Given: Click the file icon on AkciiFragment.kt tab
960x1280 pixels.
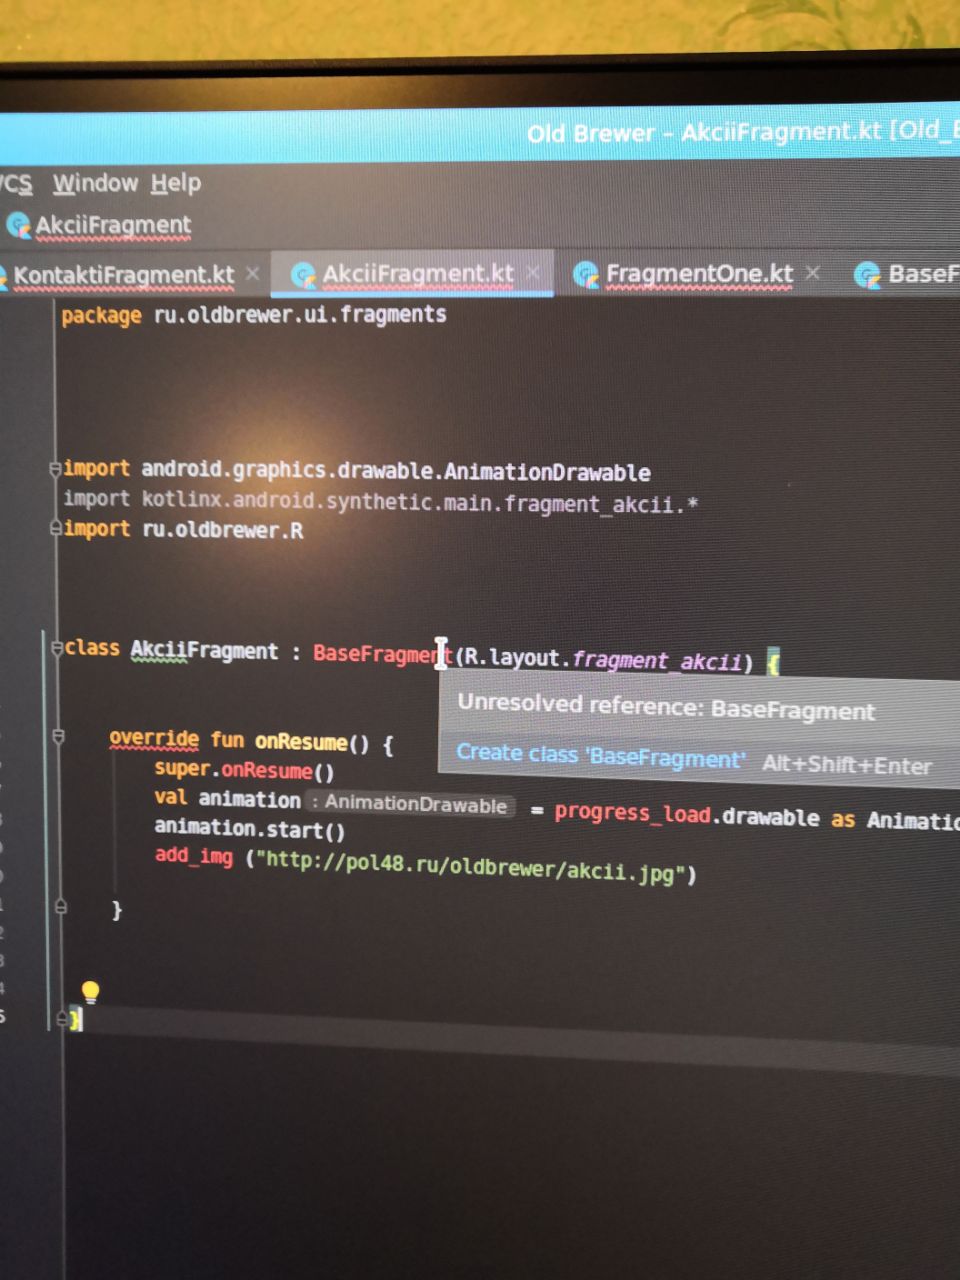Looking at the screenshot, I should tap(303, 275).
